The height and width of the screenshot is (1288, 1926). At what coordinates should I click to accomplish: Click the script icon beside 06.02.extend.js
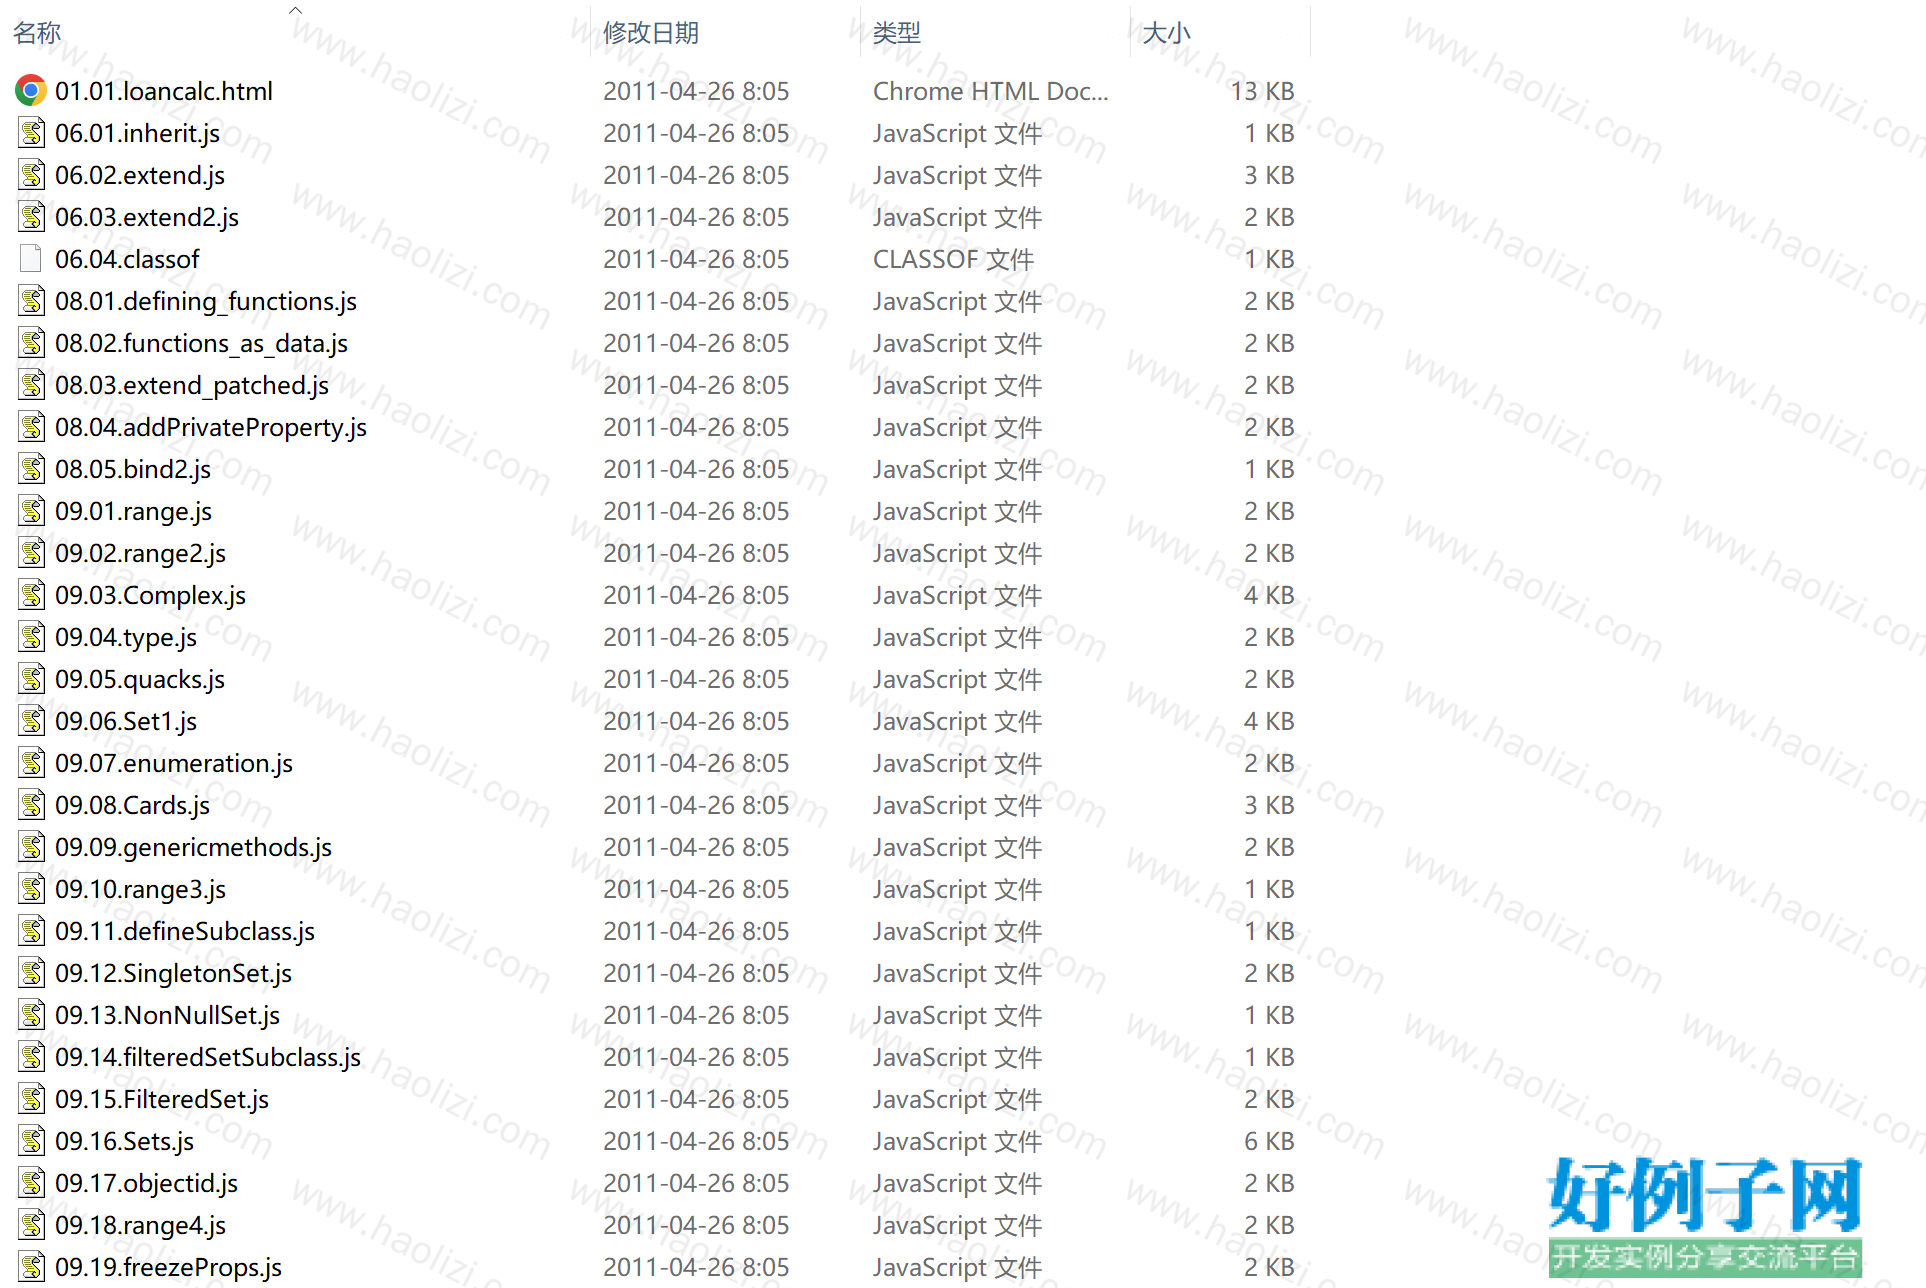(32, 175)
